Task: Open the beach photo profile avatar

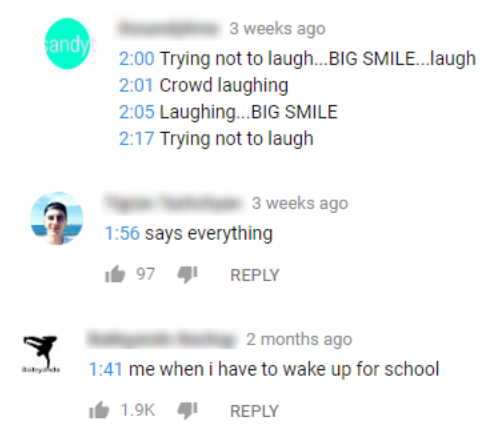Action: pyautogui.click(x=57, y=218)
